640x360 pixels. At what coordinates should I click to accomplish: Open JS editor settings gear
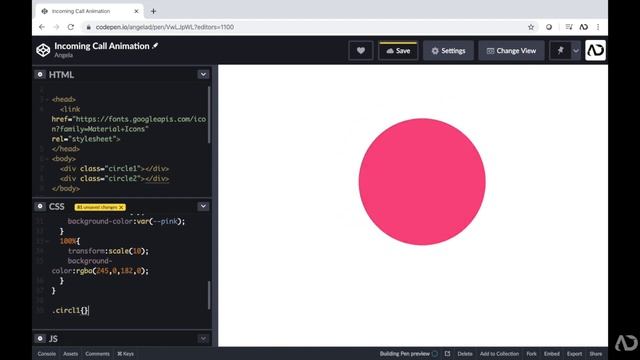[x=40, y=338]
